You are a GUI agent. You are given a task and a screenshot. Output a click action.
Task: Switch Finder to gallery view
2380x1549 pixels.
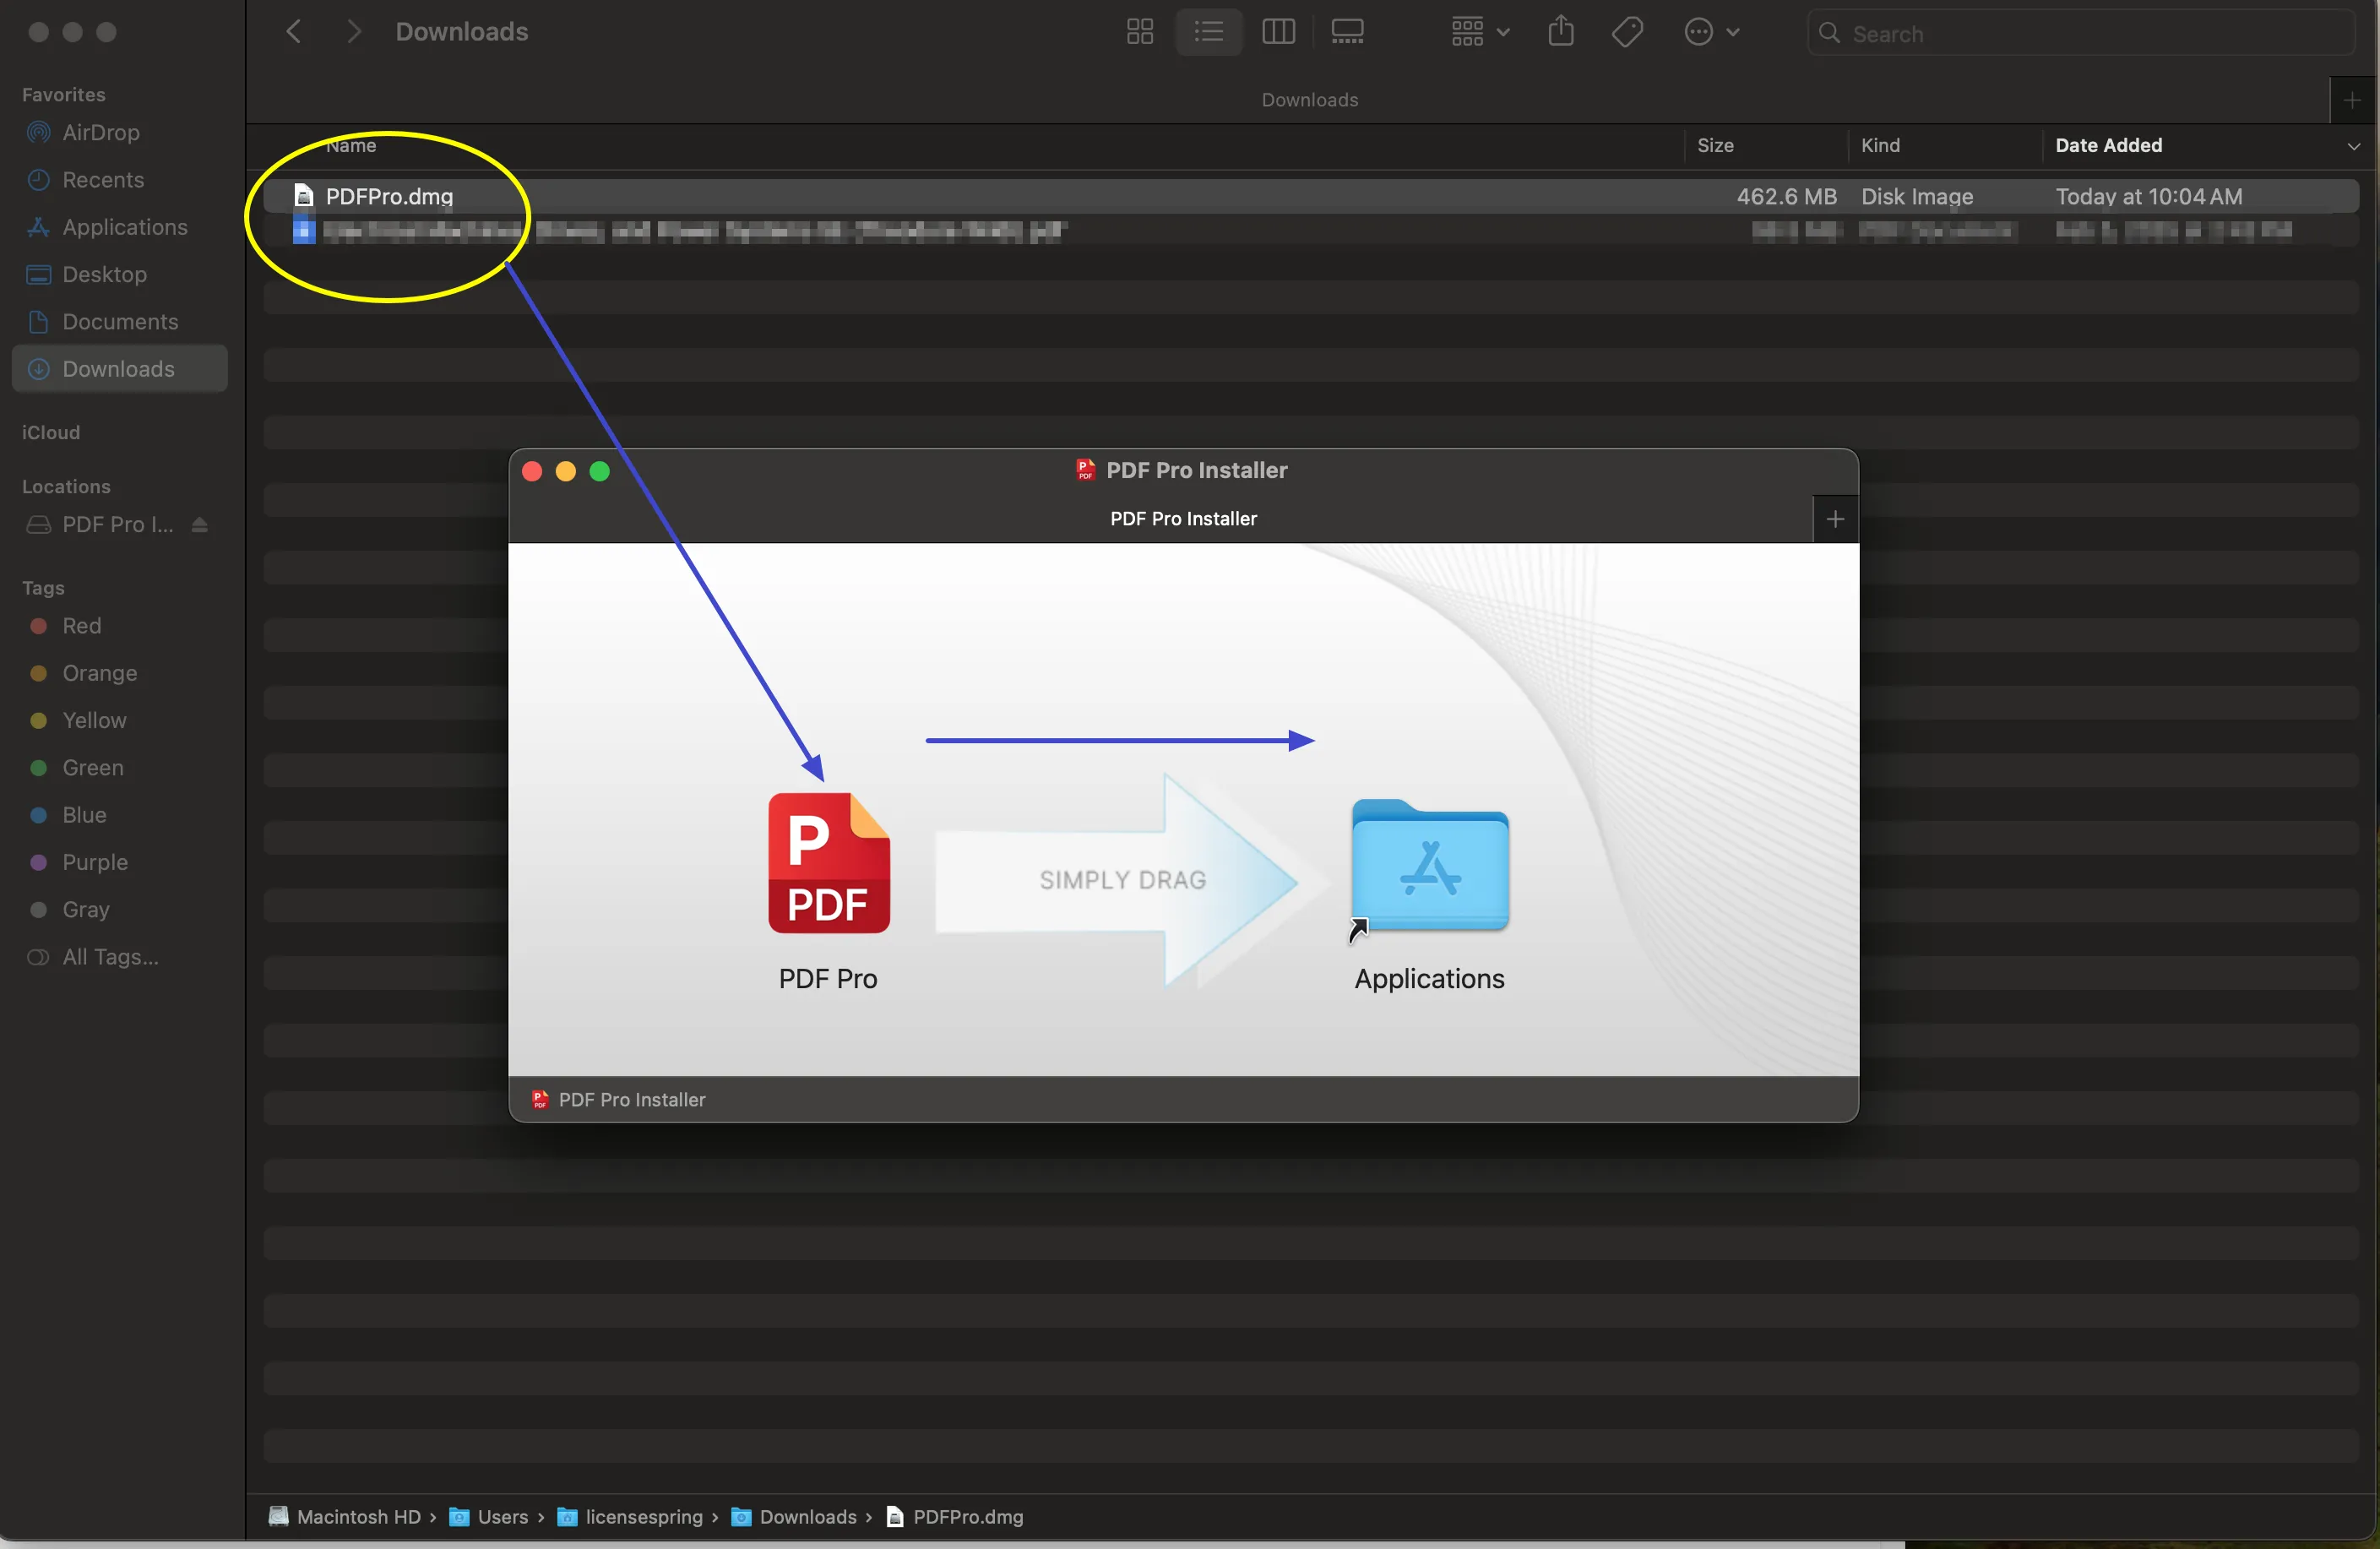coord(1347,32)
